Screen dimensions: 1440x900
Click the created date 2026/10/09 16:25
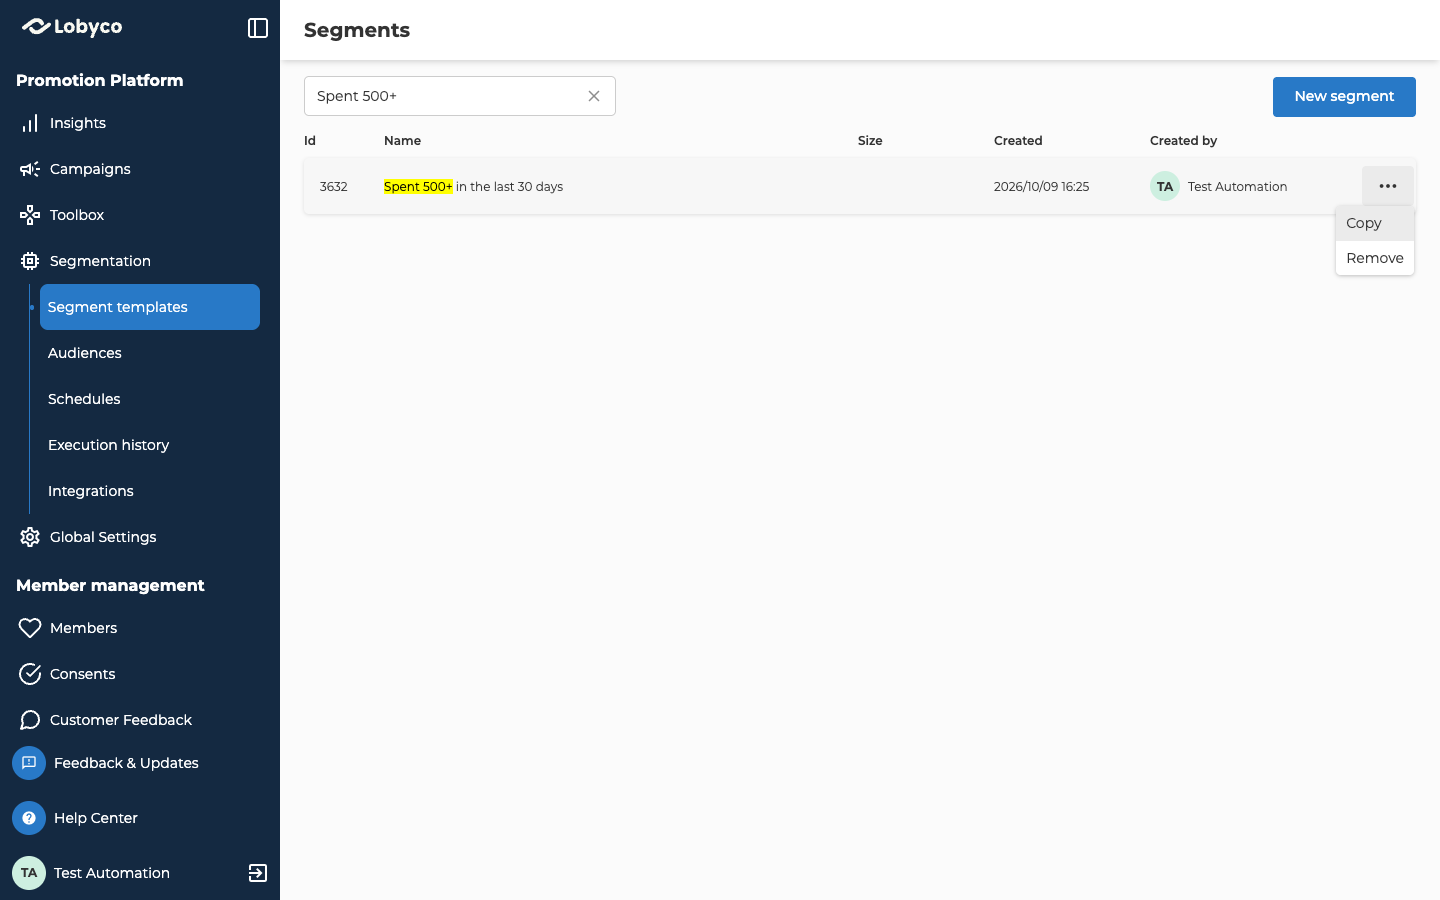pos(1041,187)
